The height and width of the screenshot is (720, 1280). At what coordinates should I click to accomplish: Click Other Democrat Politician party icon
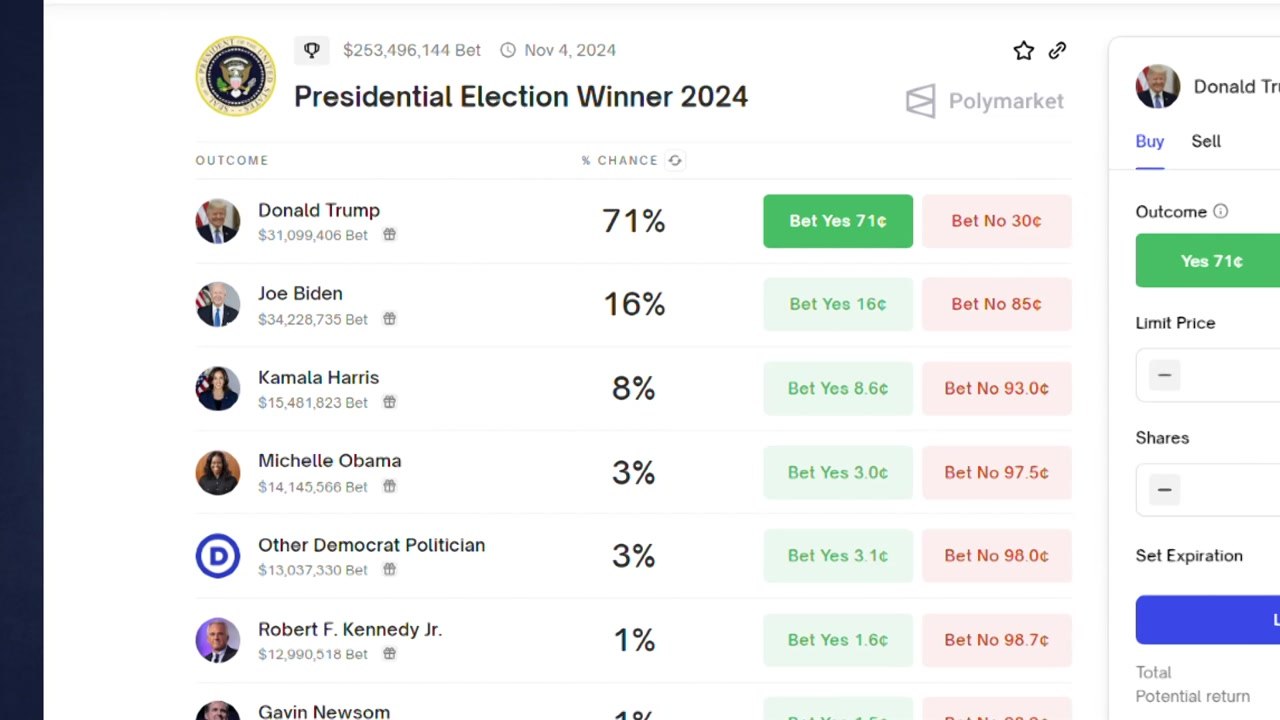click(x=217, y=556)
